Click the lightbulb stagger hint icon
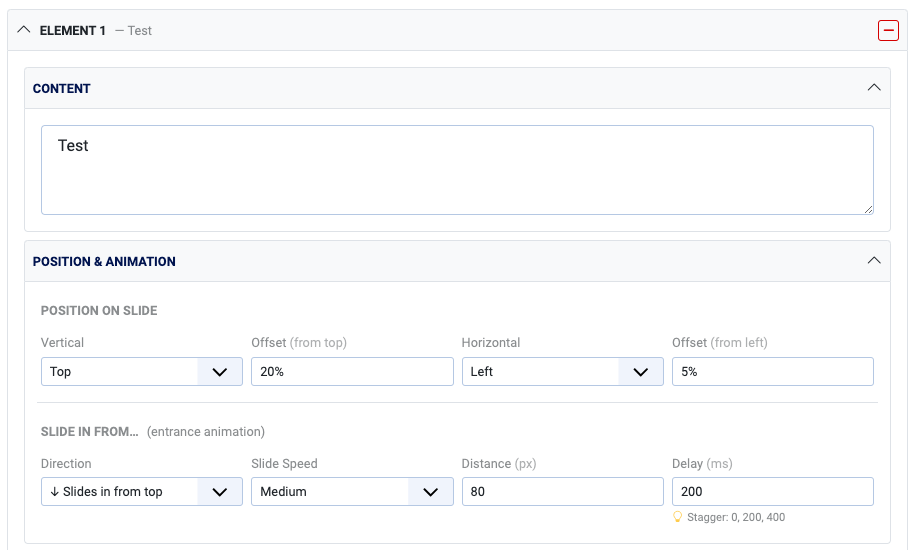 677,517
